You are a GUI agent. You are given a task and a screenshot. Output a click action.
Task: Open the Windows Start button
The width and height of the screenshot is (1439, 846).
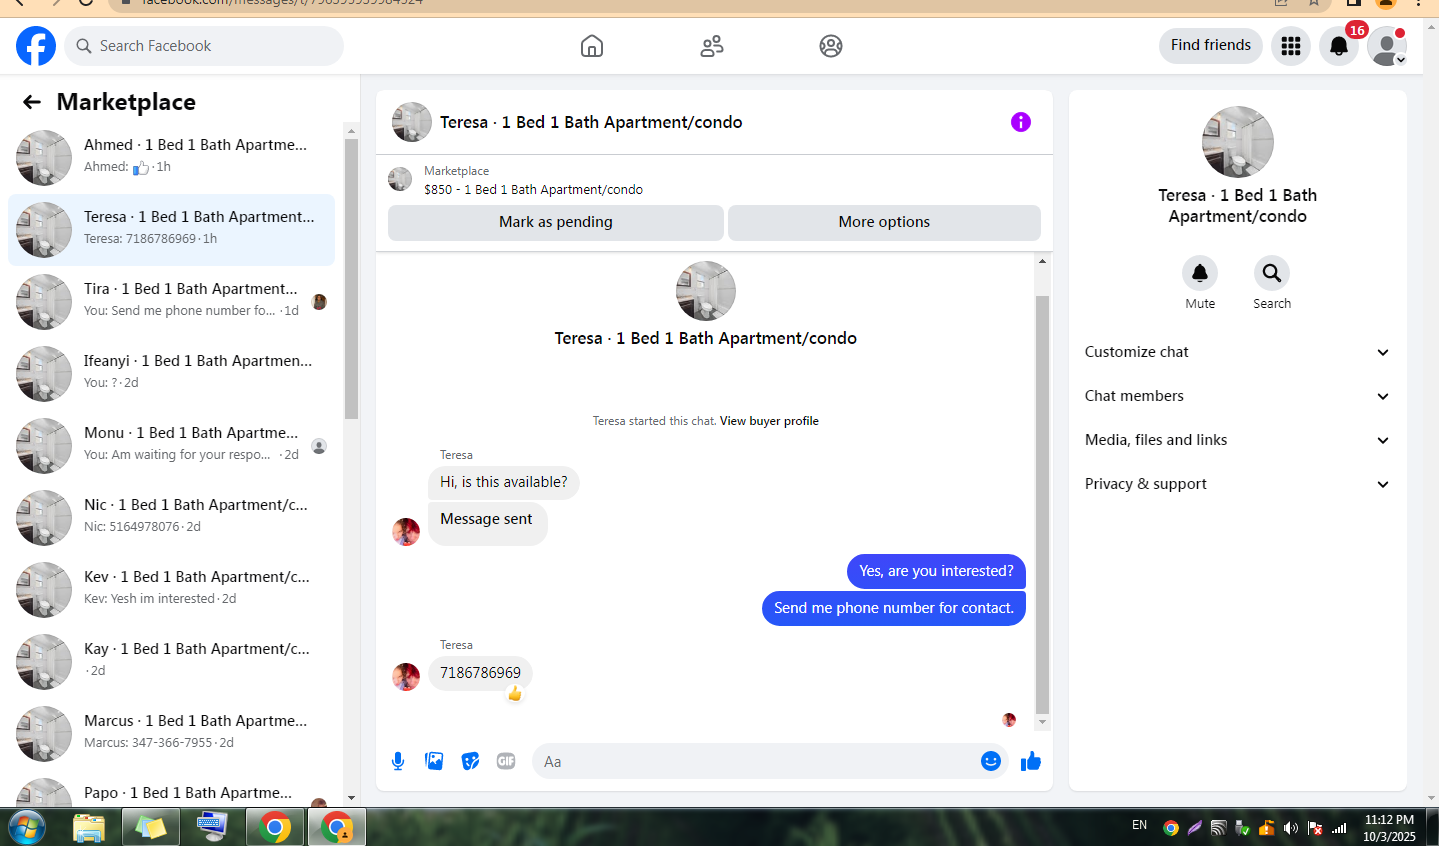[27, 828]
